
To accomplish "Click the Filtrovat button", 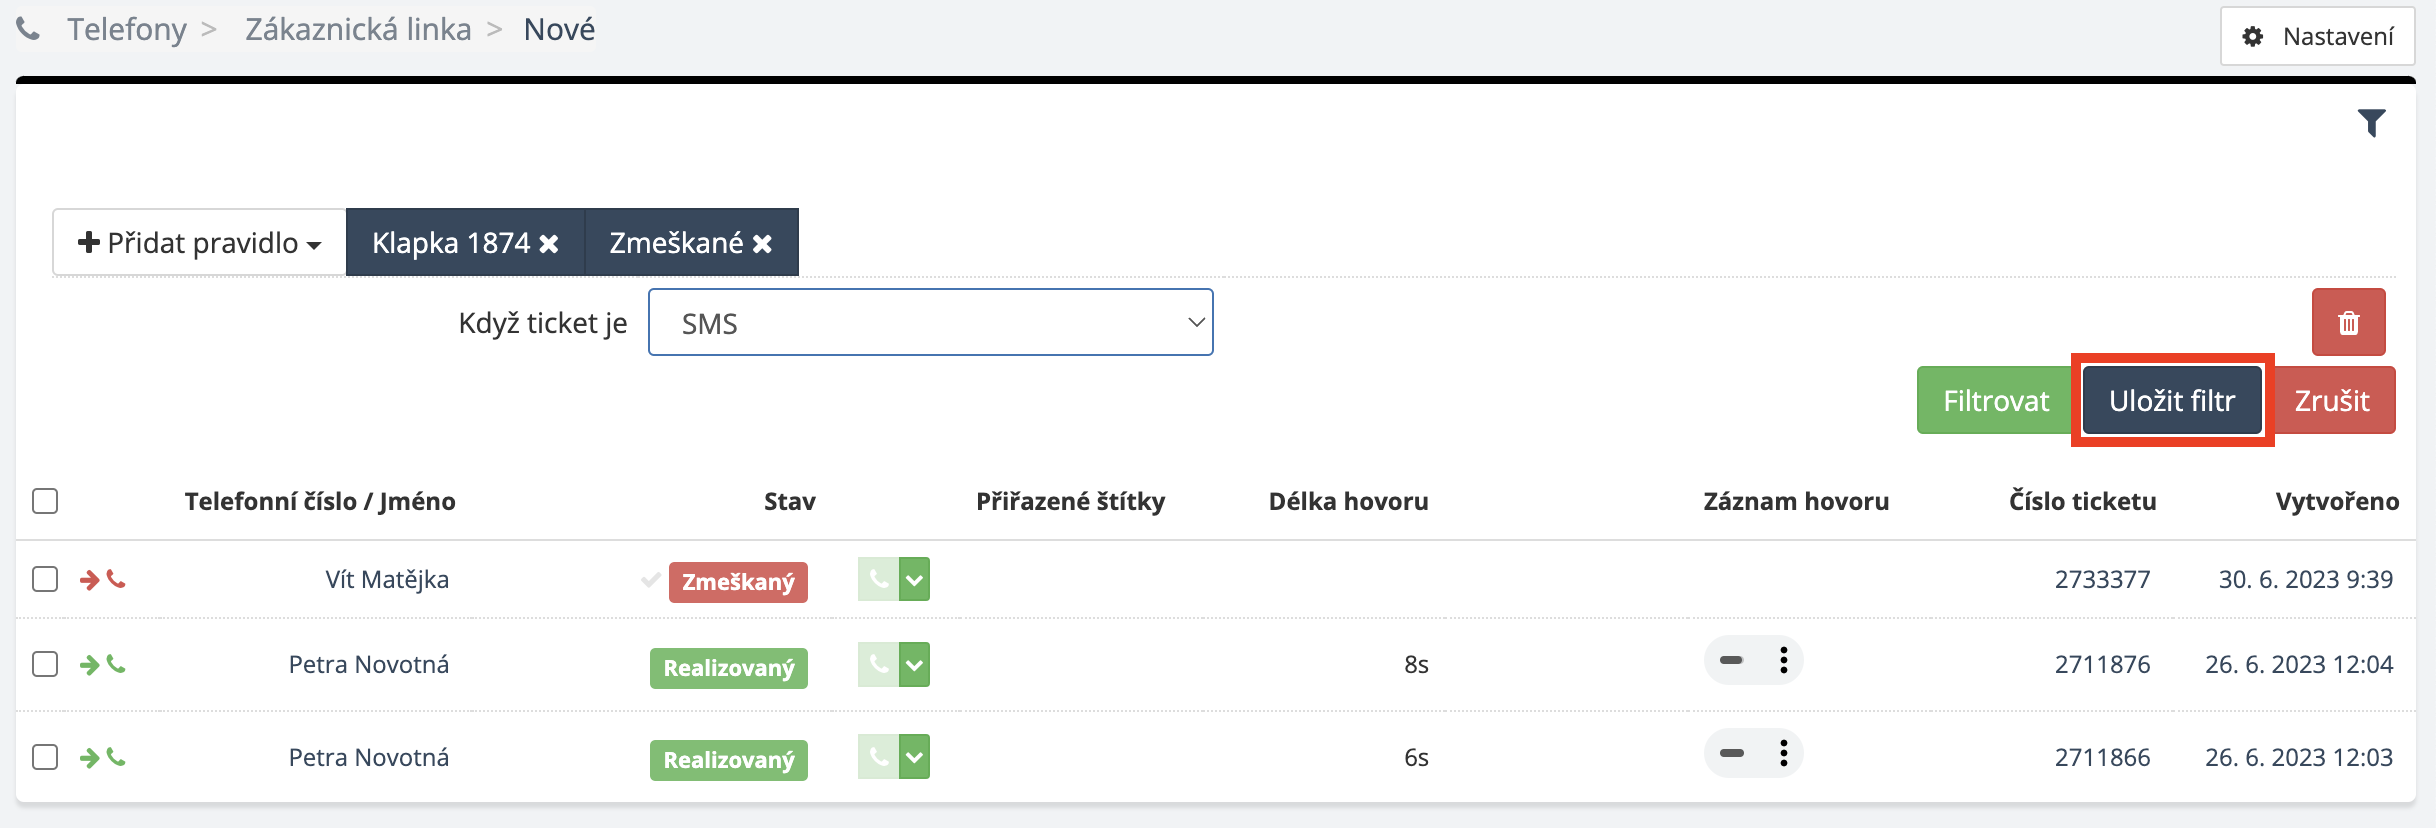I will click(x=1995, y=401).
